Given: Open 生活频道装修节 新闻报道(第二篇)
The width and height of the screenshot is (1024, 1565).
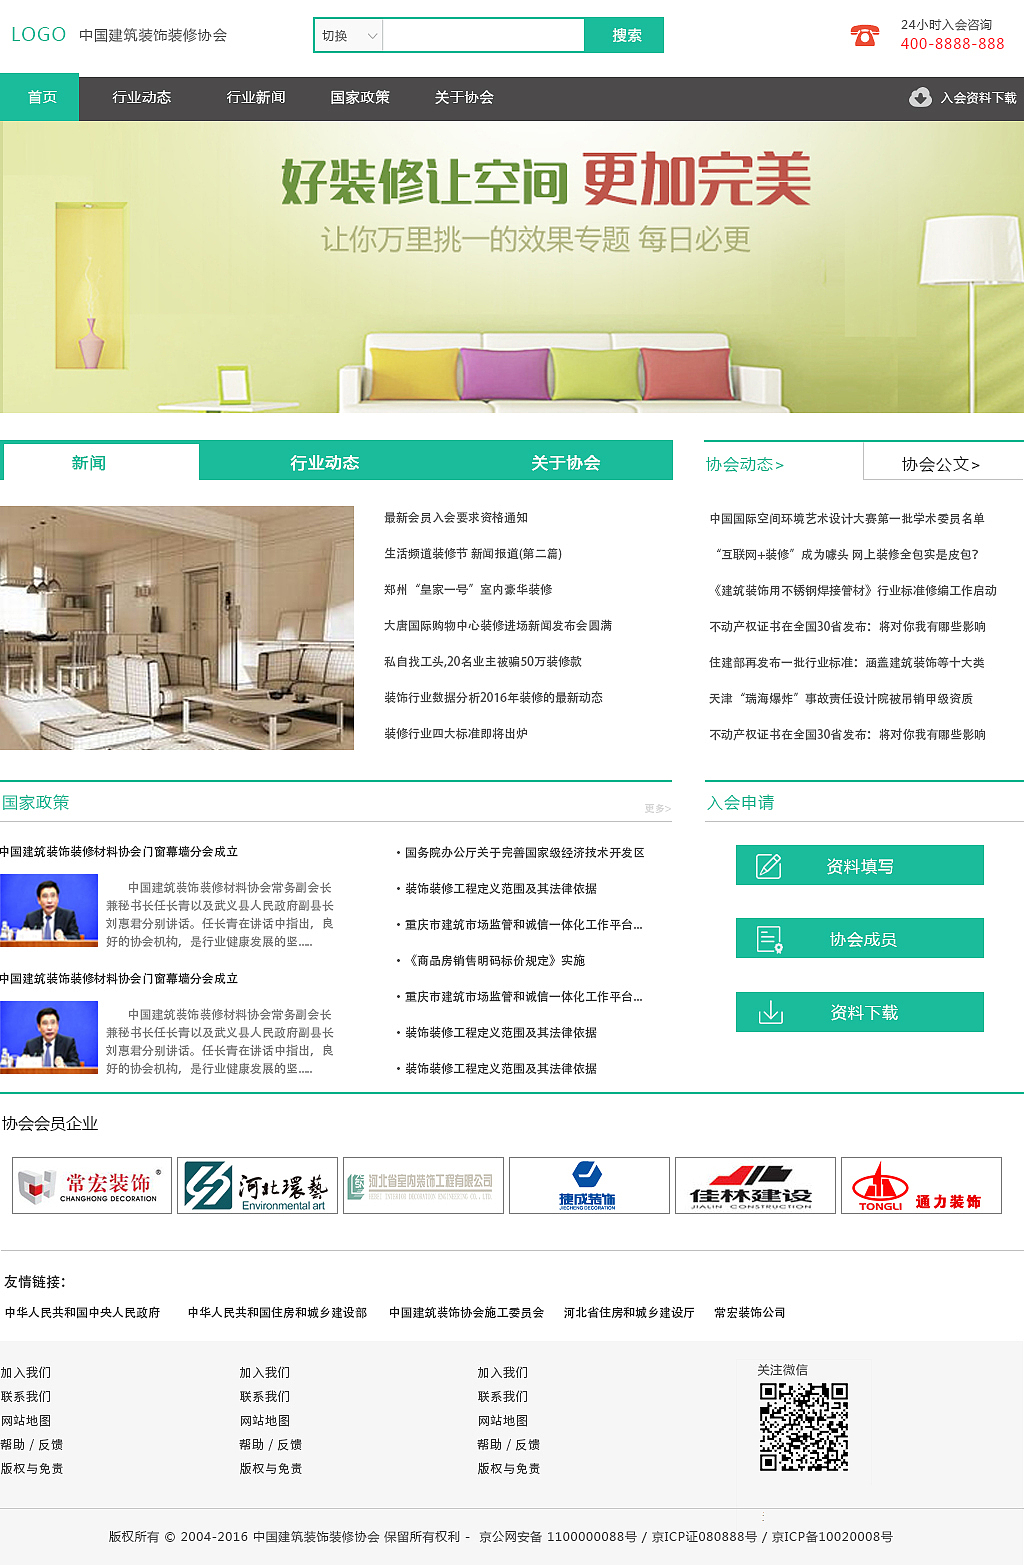Looking at the screenshot, I should click(x=473, y=554).
